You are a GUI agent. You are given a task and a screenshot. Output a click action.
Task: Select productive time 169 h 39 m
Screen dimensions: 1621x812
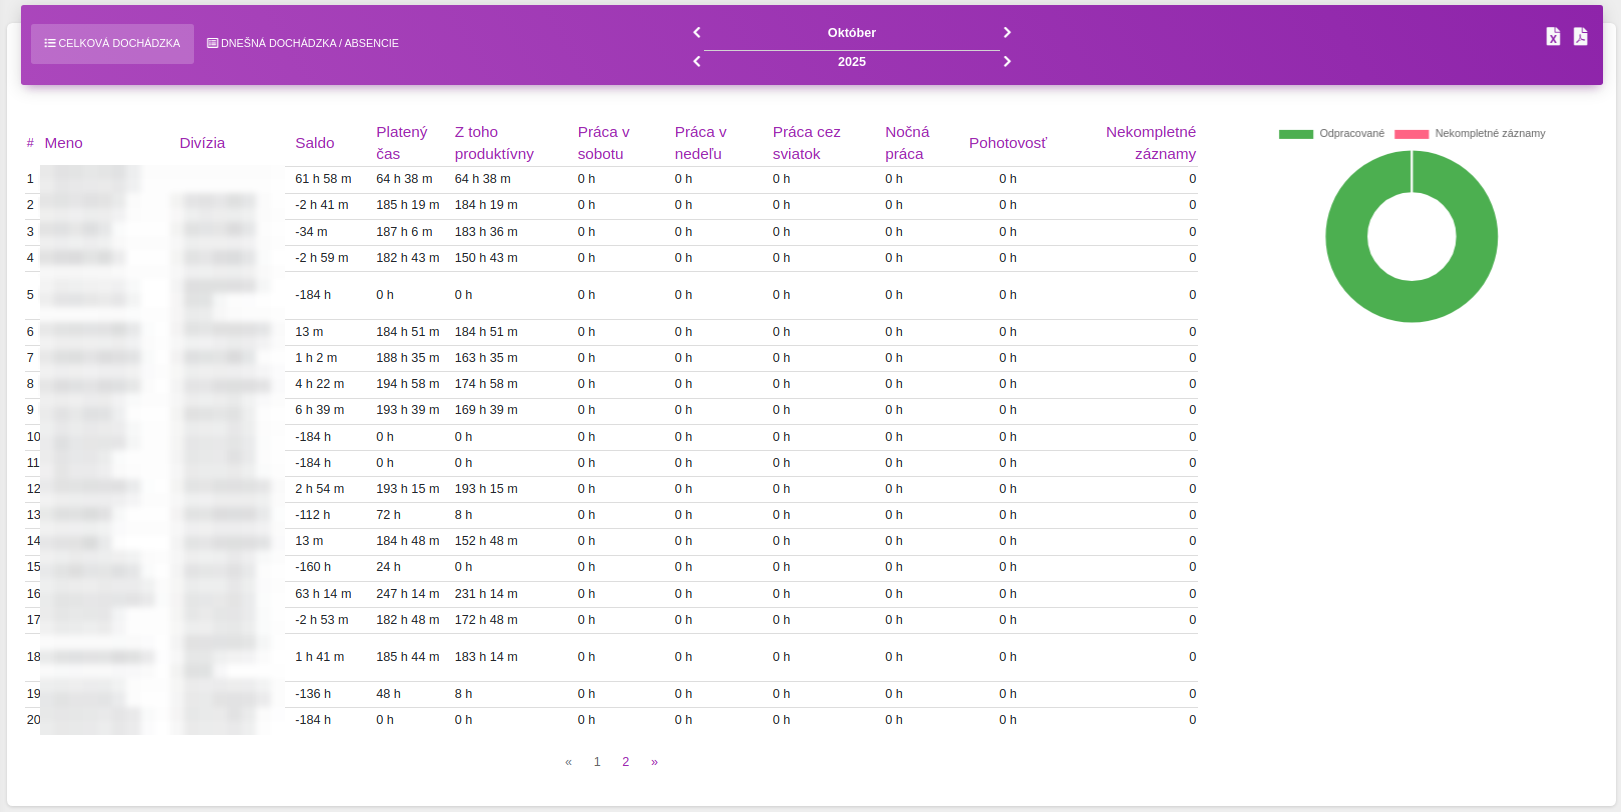486,410
